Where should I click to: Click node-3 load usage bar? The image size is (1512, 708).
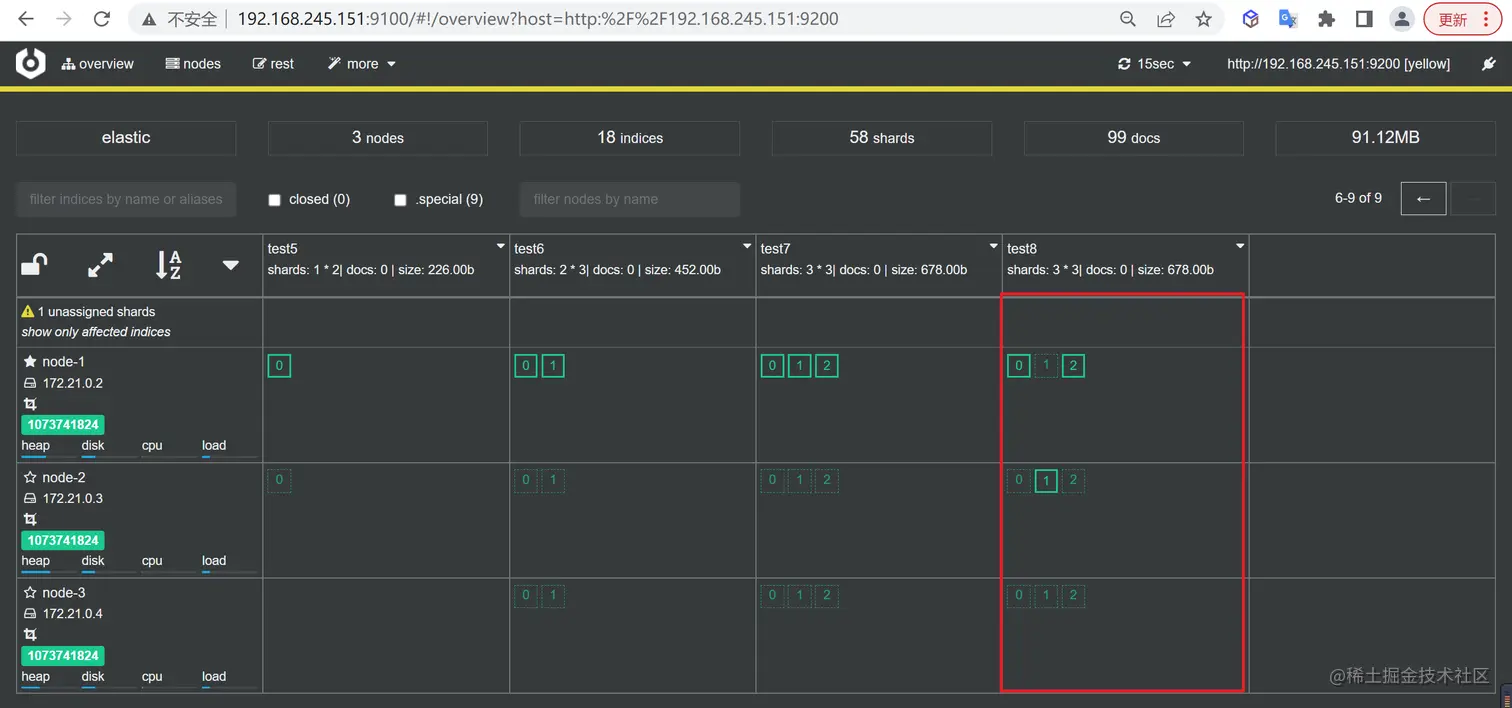(x=229, y=687)
